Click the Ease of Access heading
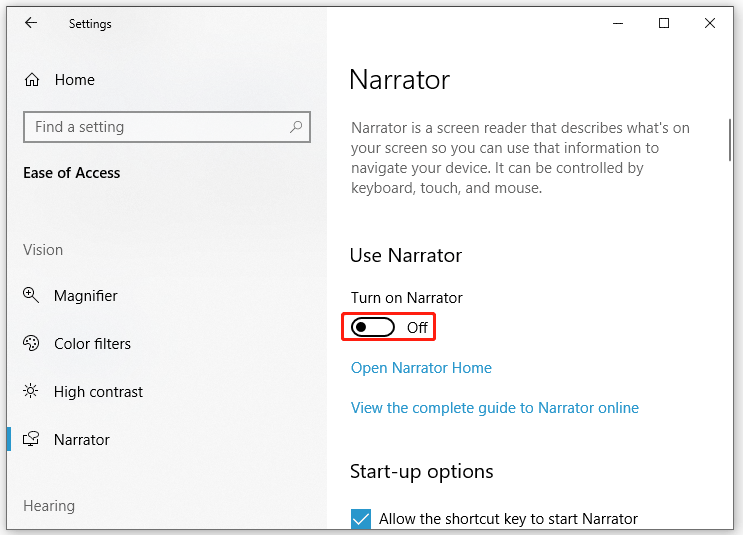 [x=72, y=173]
